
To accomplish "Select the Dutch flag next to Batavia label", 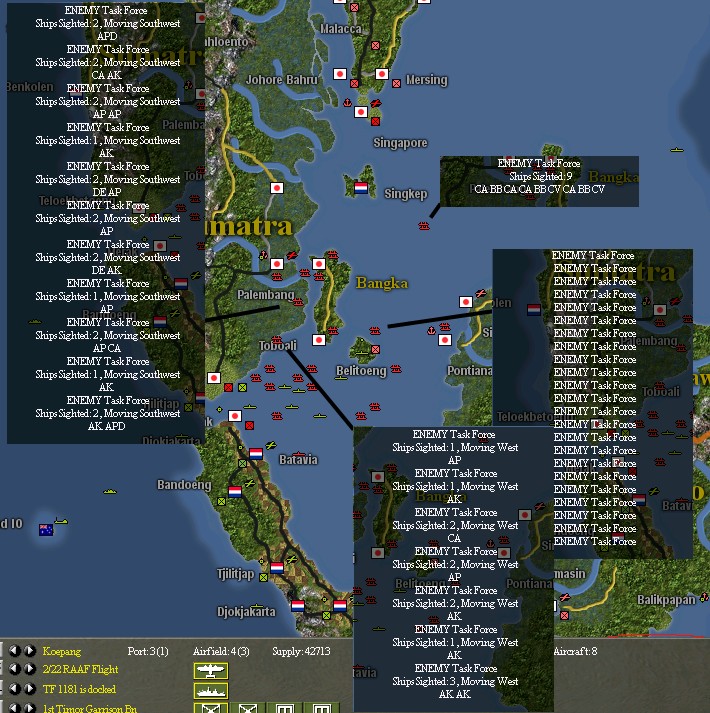I will tap(256, 453).
